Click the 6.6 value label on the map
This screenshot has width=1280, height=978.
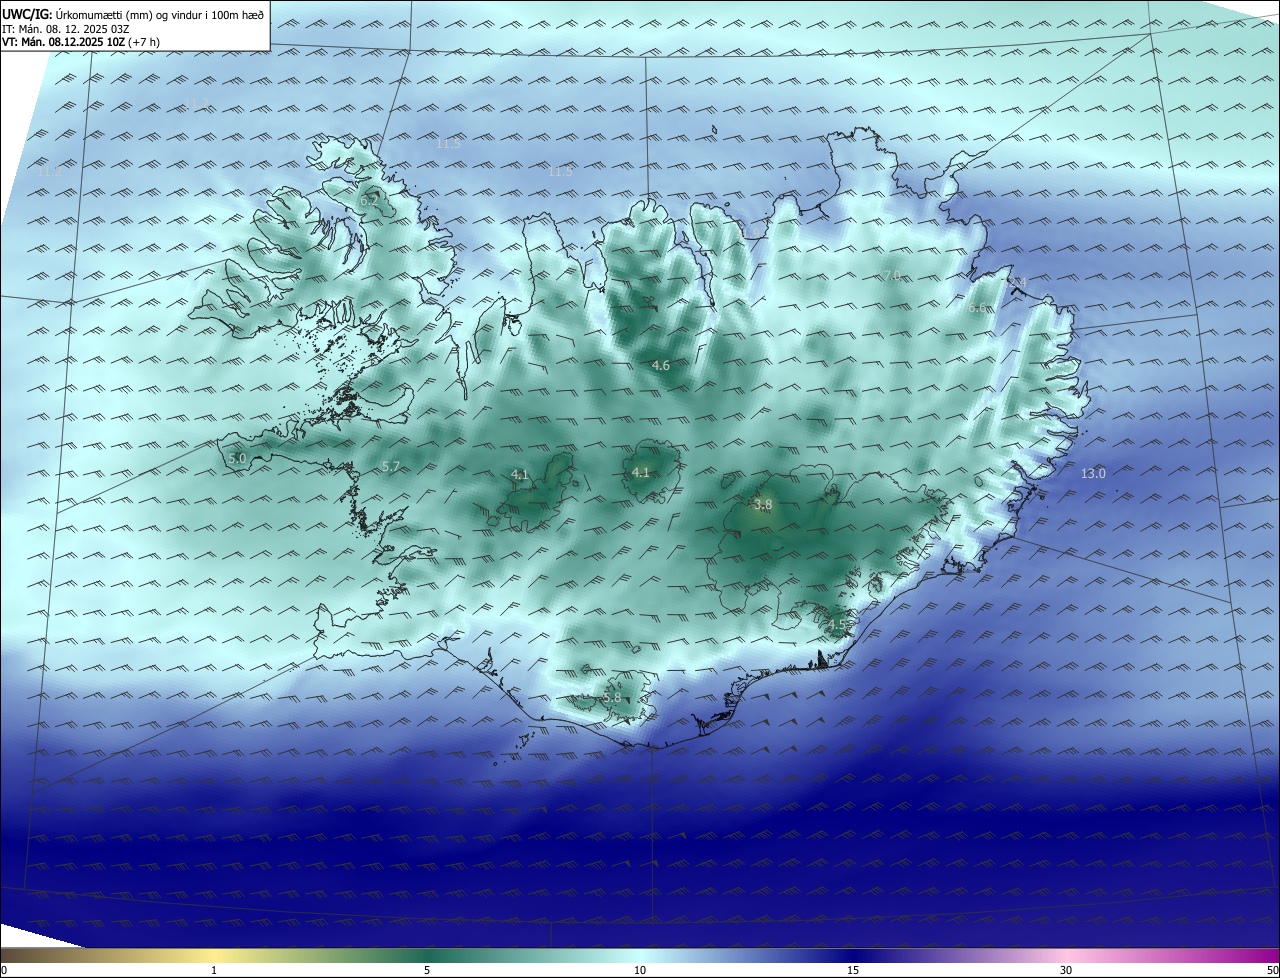pyautogui.click(x=978, y=308)
